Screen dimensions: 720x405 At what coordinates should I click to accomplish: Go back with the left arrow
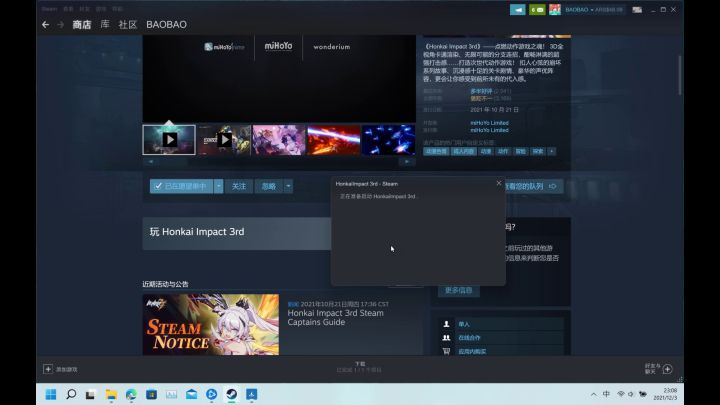tap(45, 25)
